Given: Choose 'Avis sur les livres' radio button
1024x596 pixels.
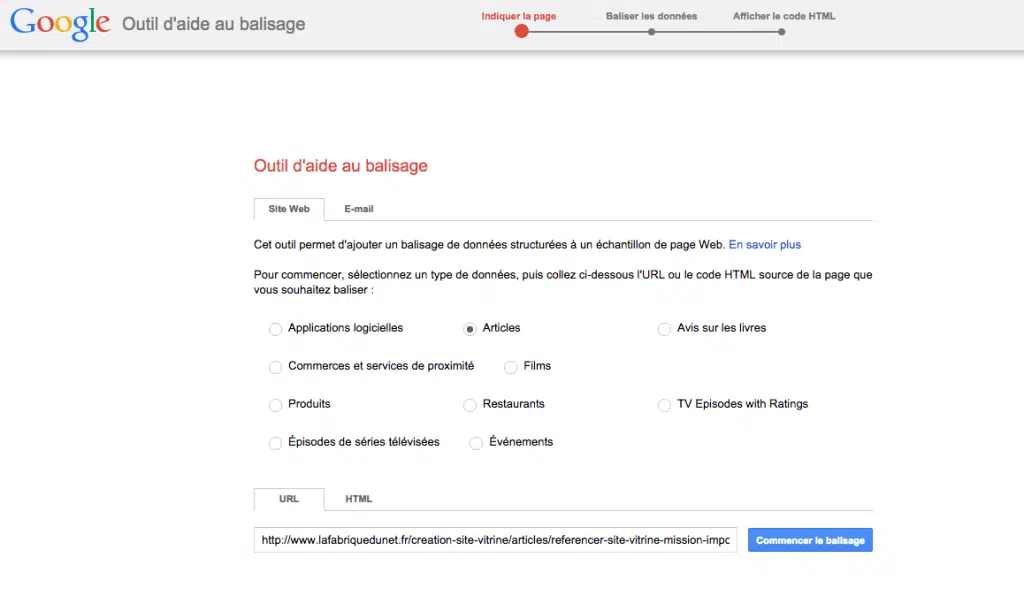Looking at the screenshot, I should 664,329.
